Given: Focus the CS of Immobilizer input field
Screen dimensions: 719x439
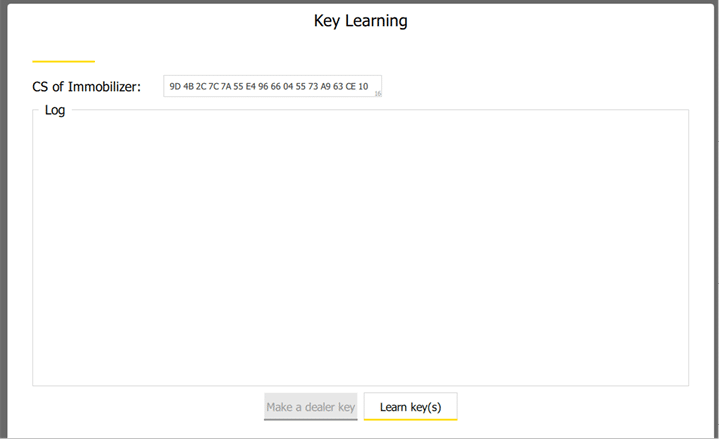Looking at the screenshot, I should click(272, 87).
